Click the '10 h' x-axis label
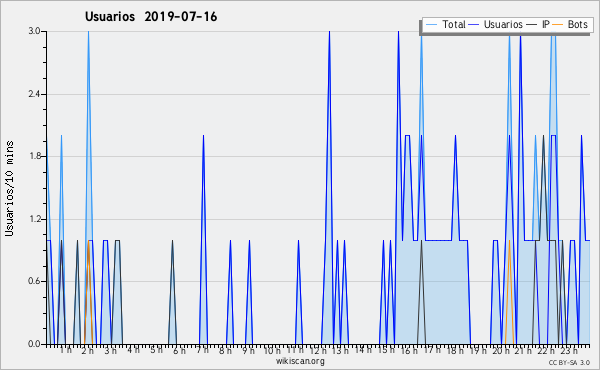The width and height of the screenshot is (600, 370). tap(272, 351)
